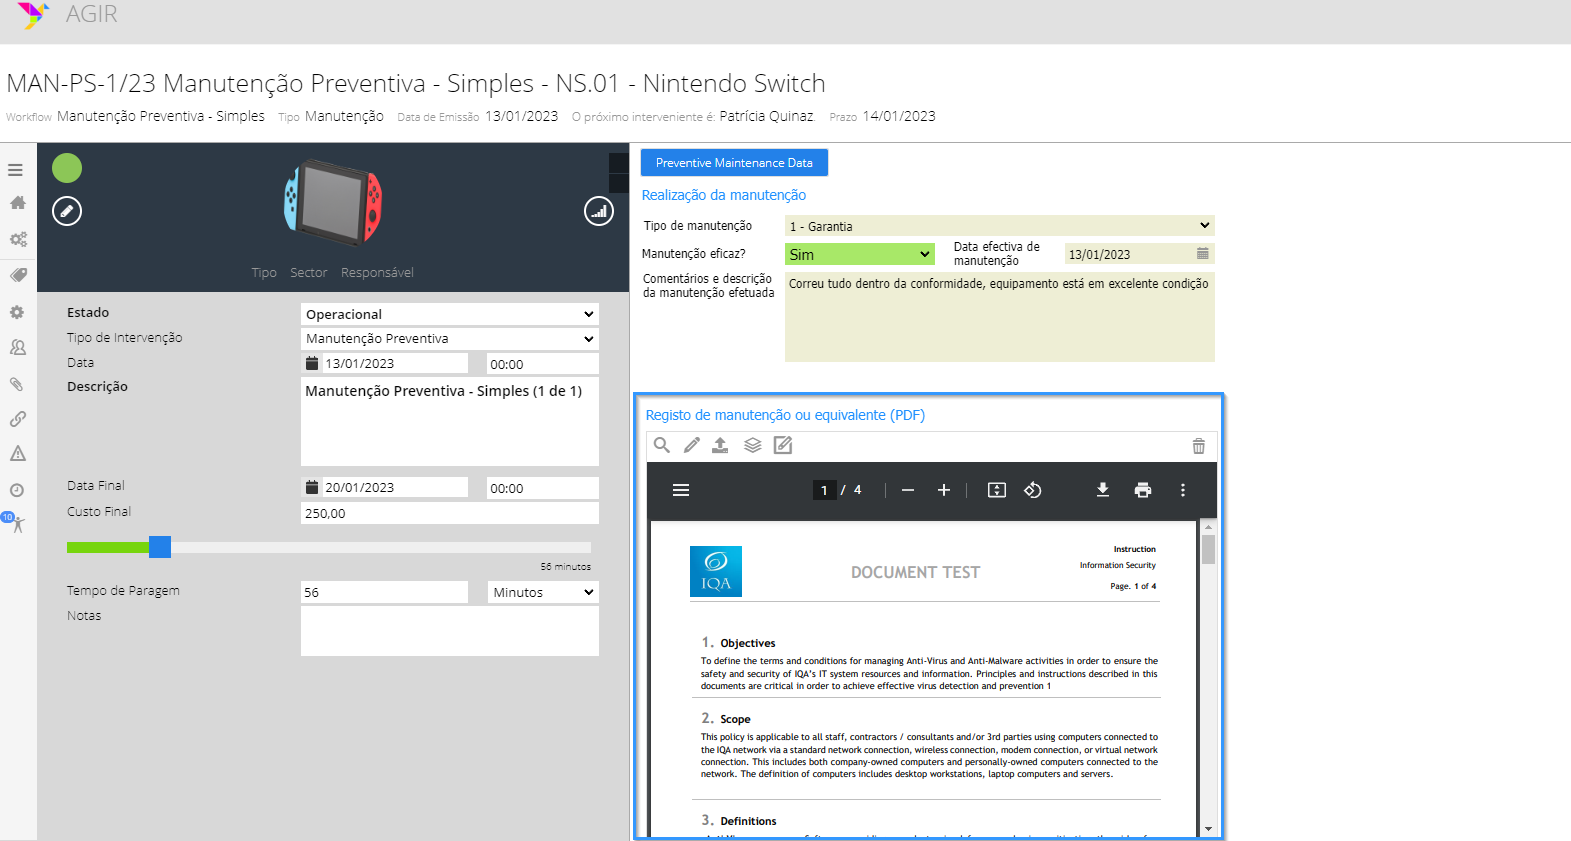Screen dimensions: 1571x841
Task: Open the warning triangle icon in sidebar
Action: point(18,454)
